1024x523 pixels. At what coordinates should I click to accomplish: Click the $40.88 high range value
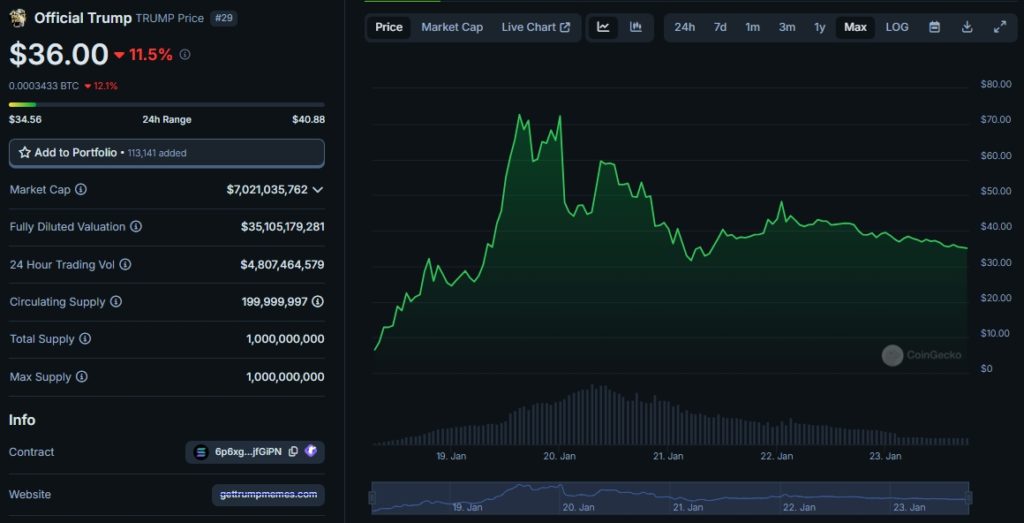[x=308, y=119]
